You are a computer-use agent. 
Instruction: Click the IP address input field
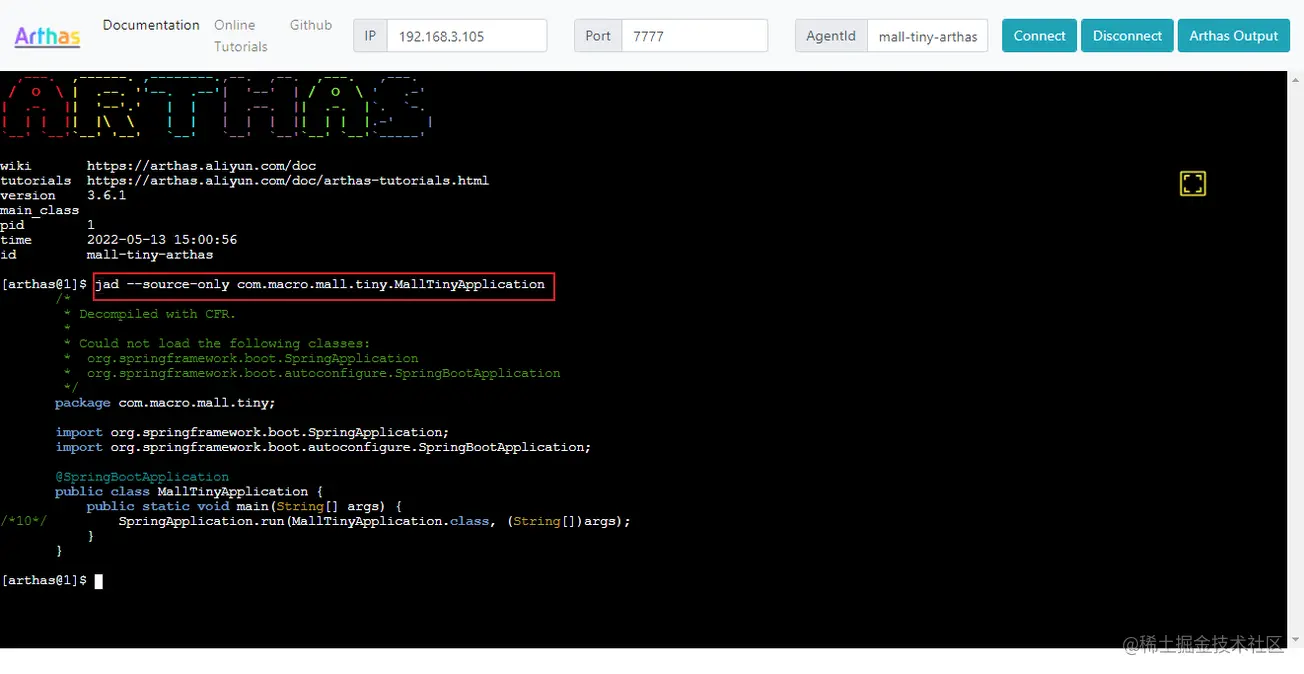click(467, 36)
